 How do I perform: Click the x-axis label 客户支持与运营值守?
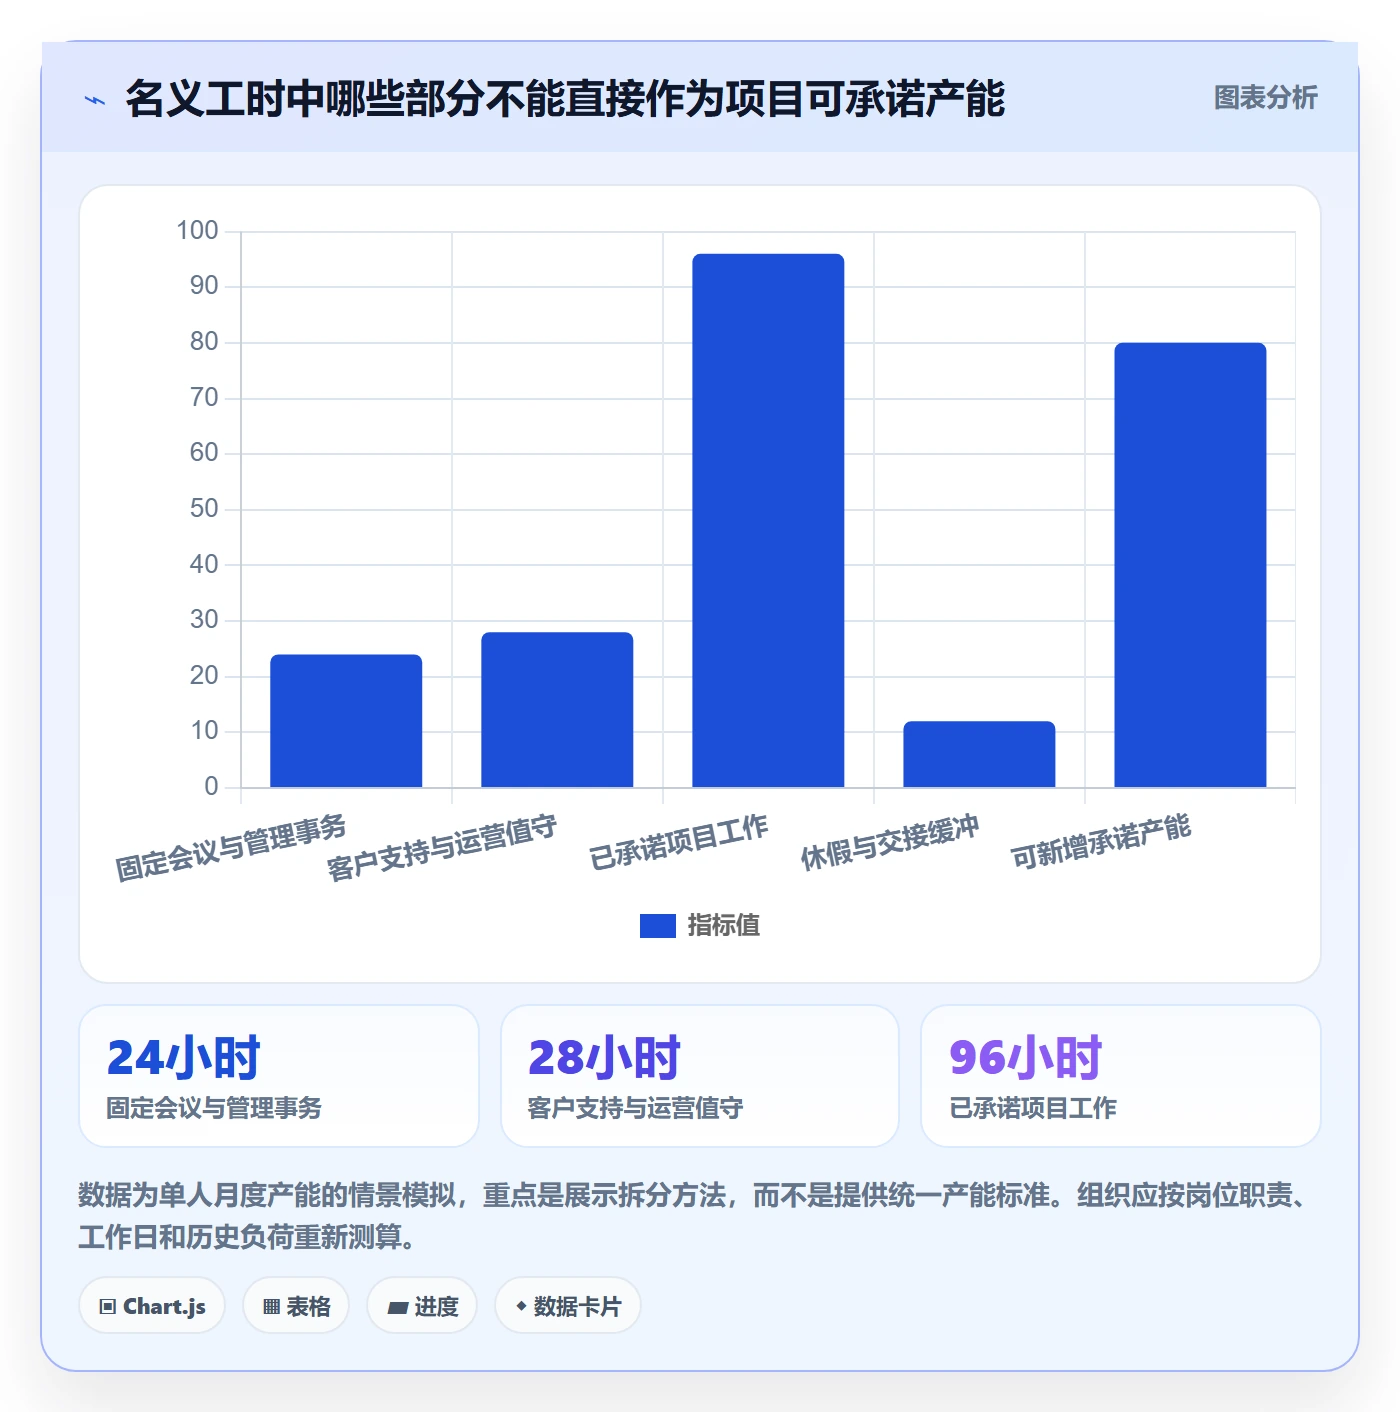click(x=442, y=847)
